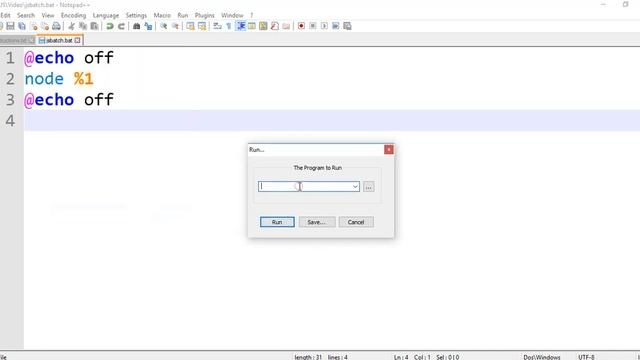Viewport: 640px width, 360px height.
Task: Click the Save... button in Run dialog
Action: click(317, 222)
